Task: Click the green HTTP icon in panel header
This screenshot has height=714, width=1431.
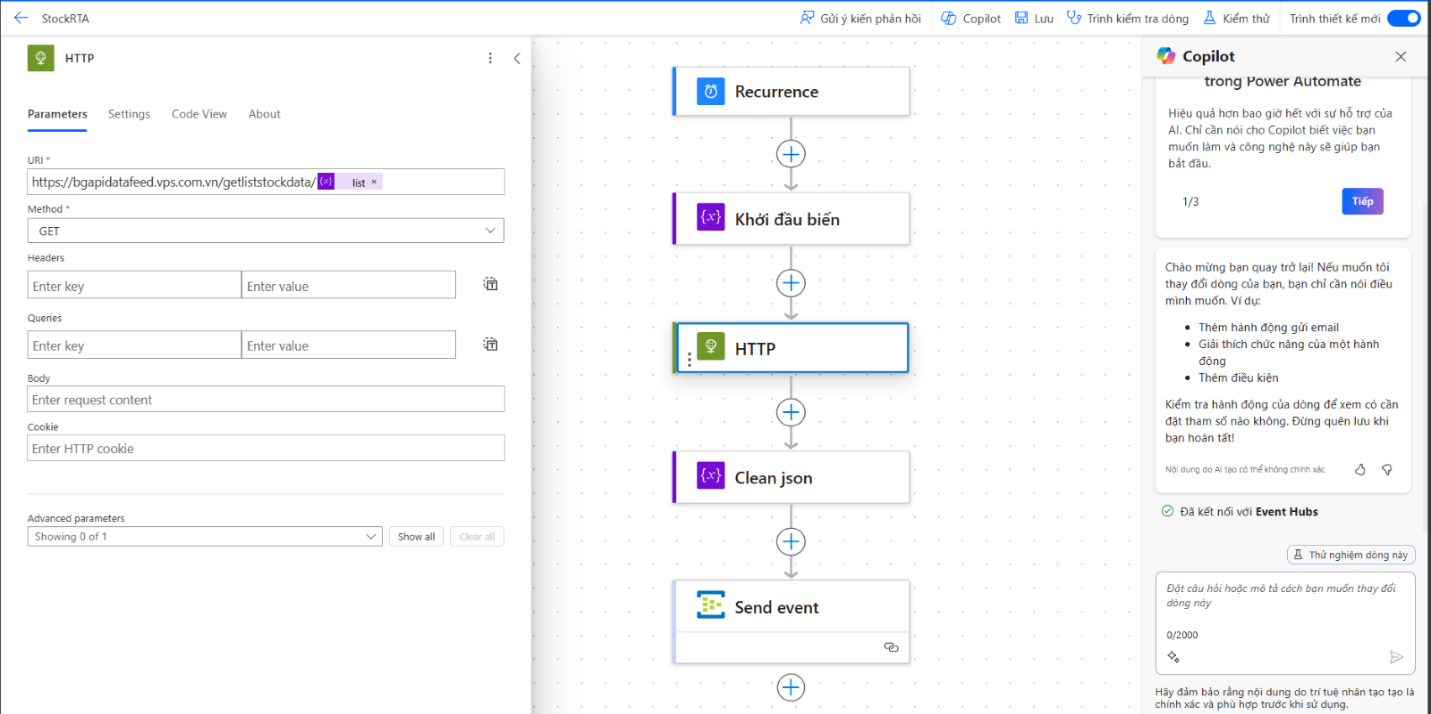Action: [x=41, y=58]
